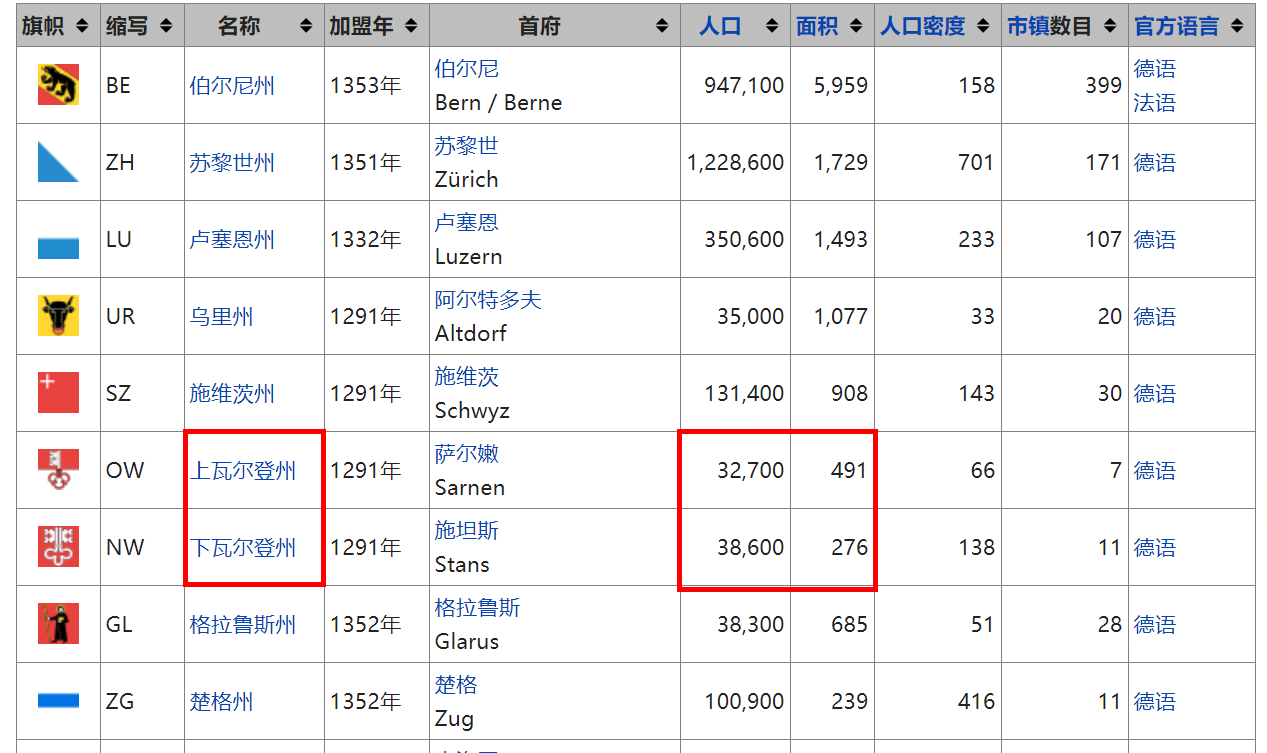Screen dimensions: 1267x753
Task: Open the 法语 language link in Bern row
Action: 1154,103
